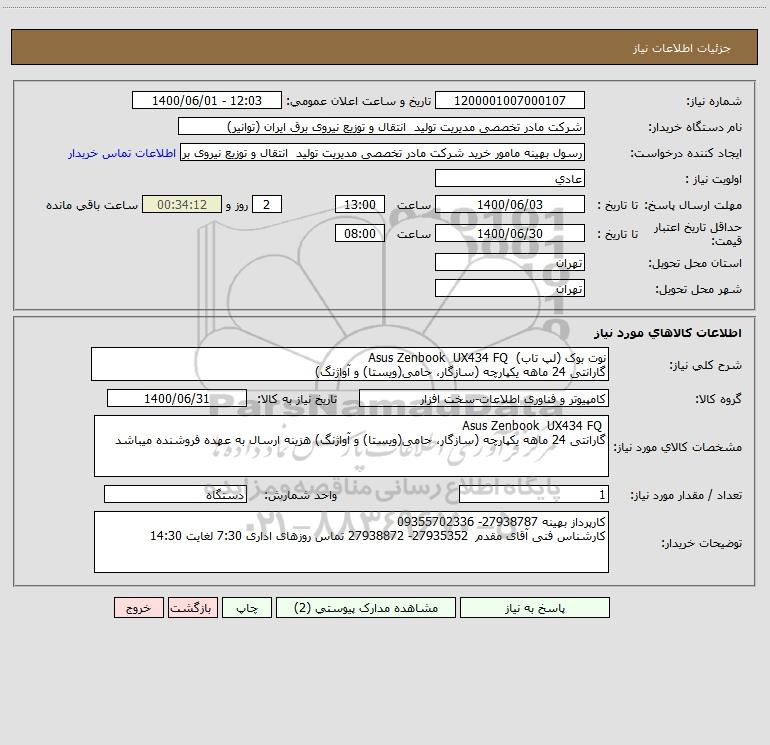Click the label تعداد / مقدار مورد نیاز
The height and width of the screenshot is (745, 770).
point(686,496)
